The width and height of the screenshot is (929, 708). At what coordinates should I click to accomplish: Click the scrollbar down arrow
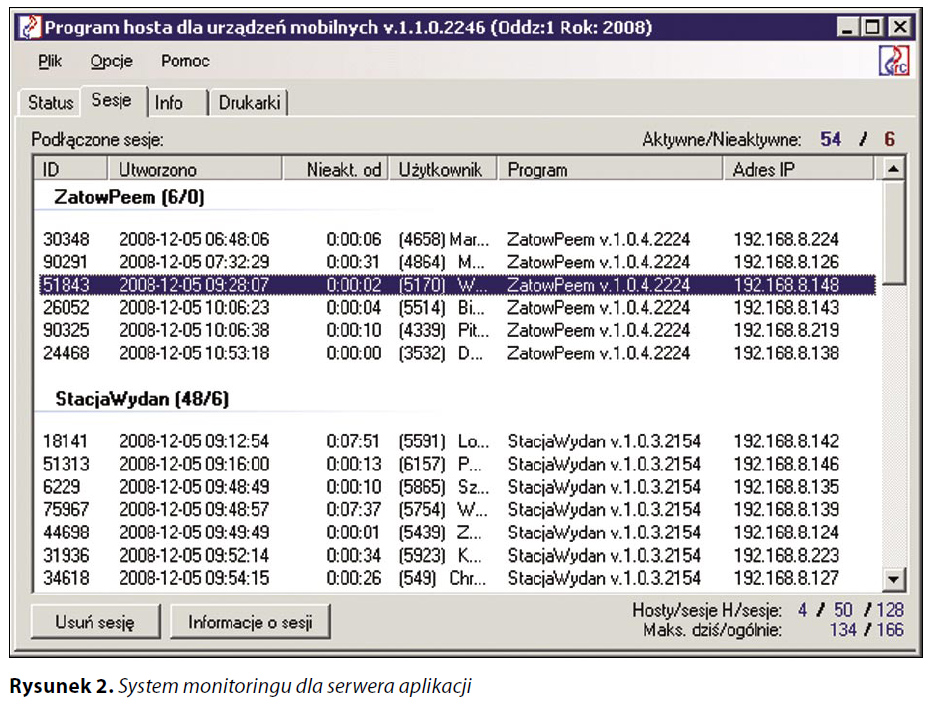[893, 578]
